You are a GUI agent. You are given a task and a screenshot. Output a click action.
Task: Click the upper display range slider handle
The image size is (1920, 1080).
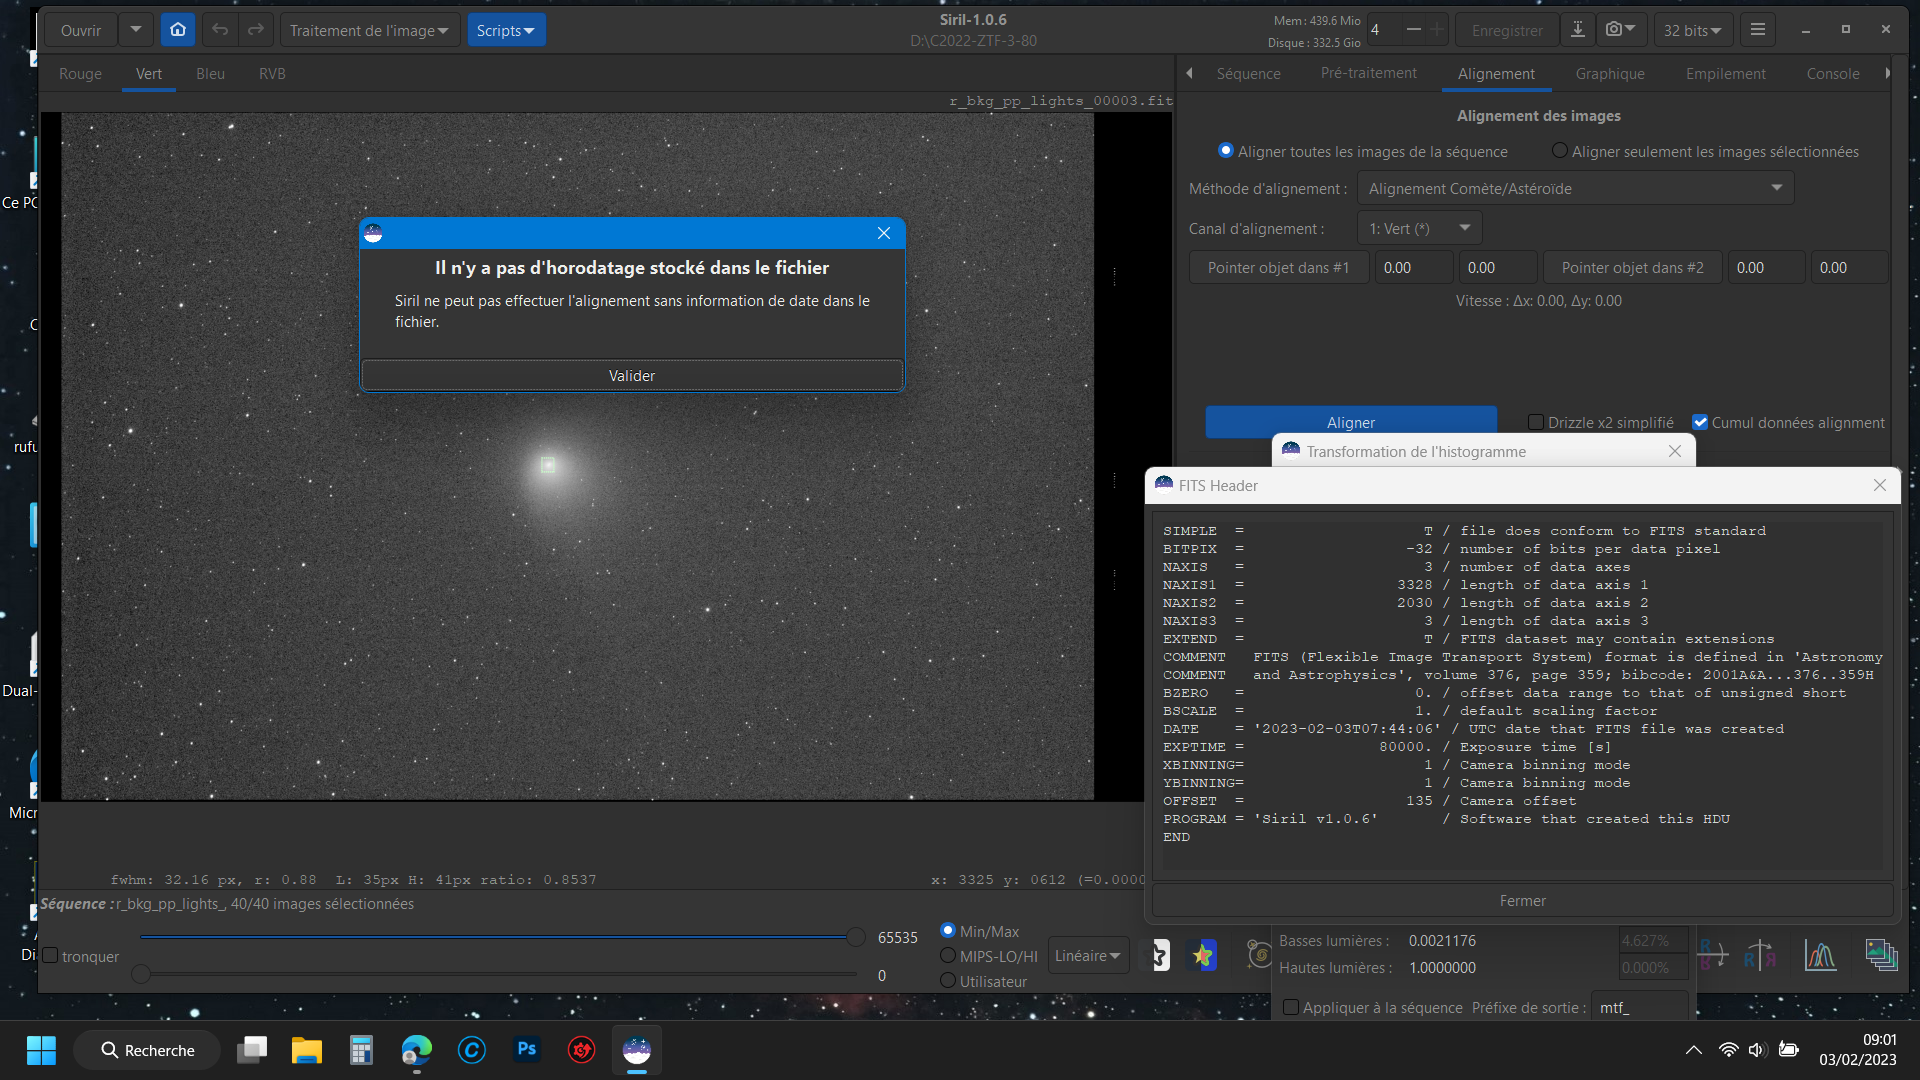tap(855, 937)
